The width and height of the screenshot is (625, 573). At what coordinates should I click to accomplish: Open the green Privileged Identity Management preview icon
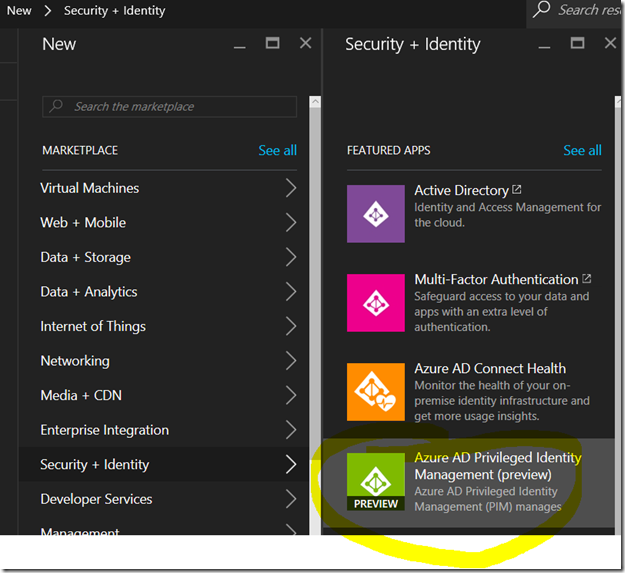pyautogui.click(x=376, y=481)
